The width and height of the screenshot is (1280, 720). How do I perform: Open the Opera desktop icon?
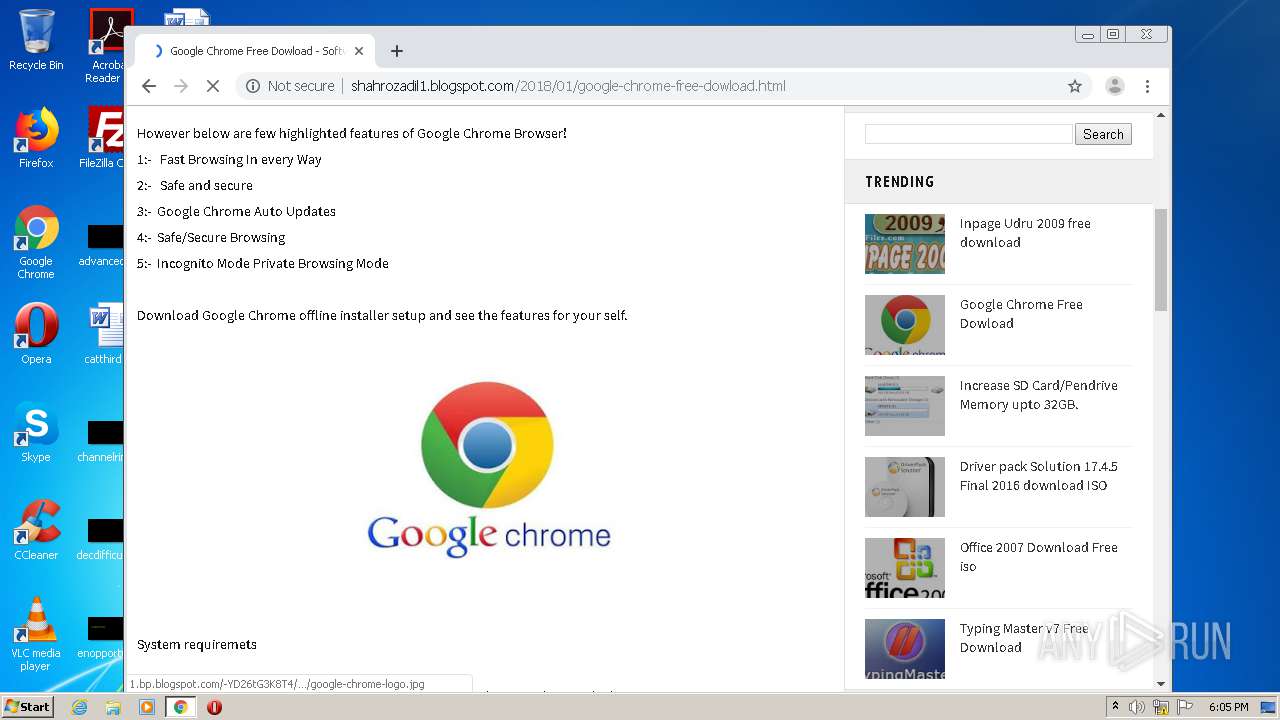point(36,334)
